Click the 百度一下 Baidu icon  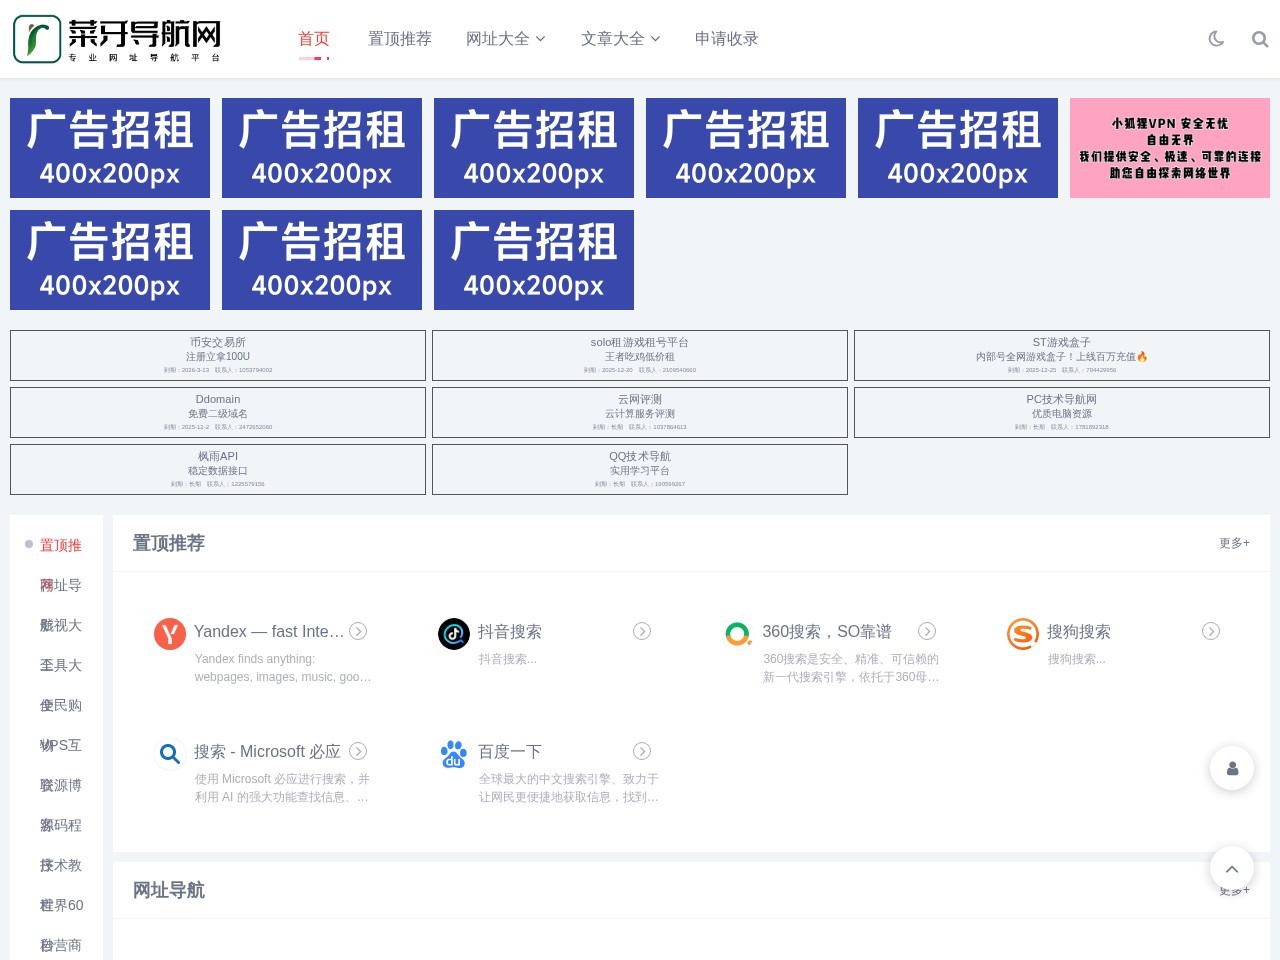tap(454, 753)
